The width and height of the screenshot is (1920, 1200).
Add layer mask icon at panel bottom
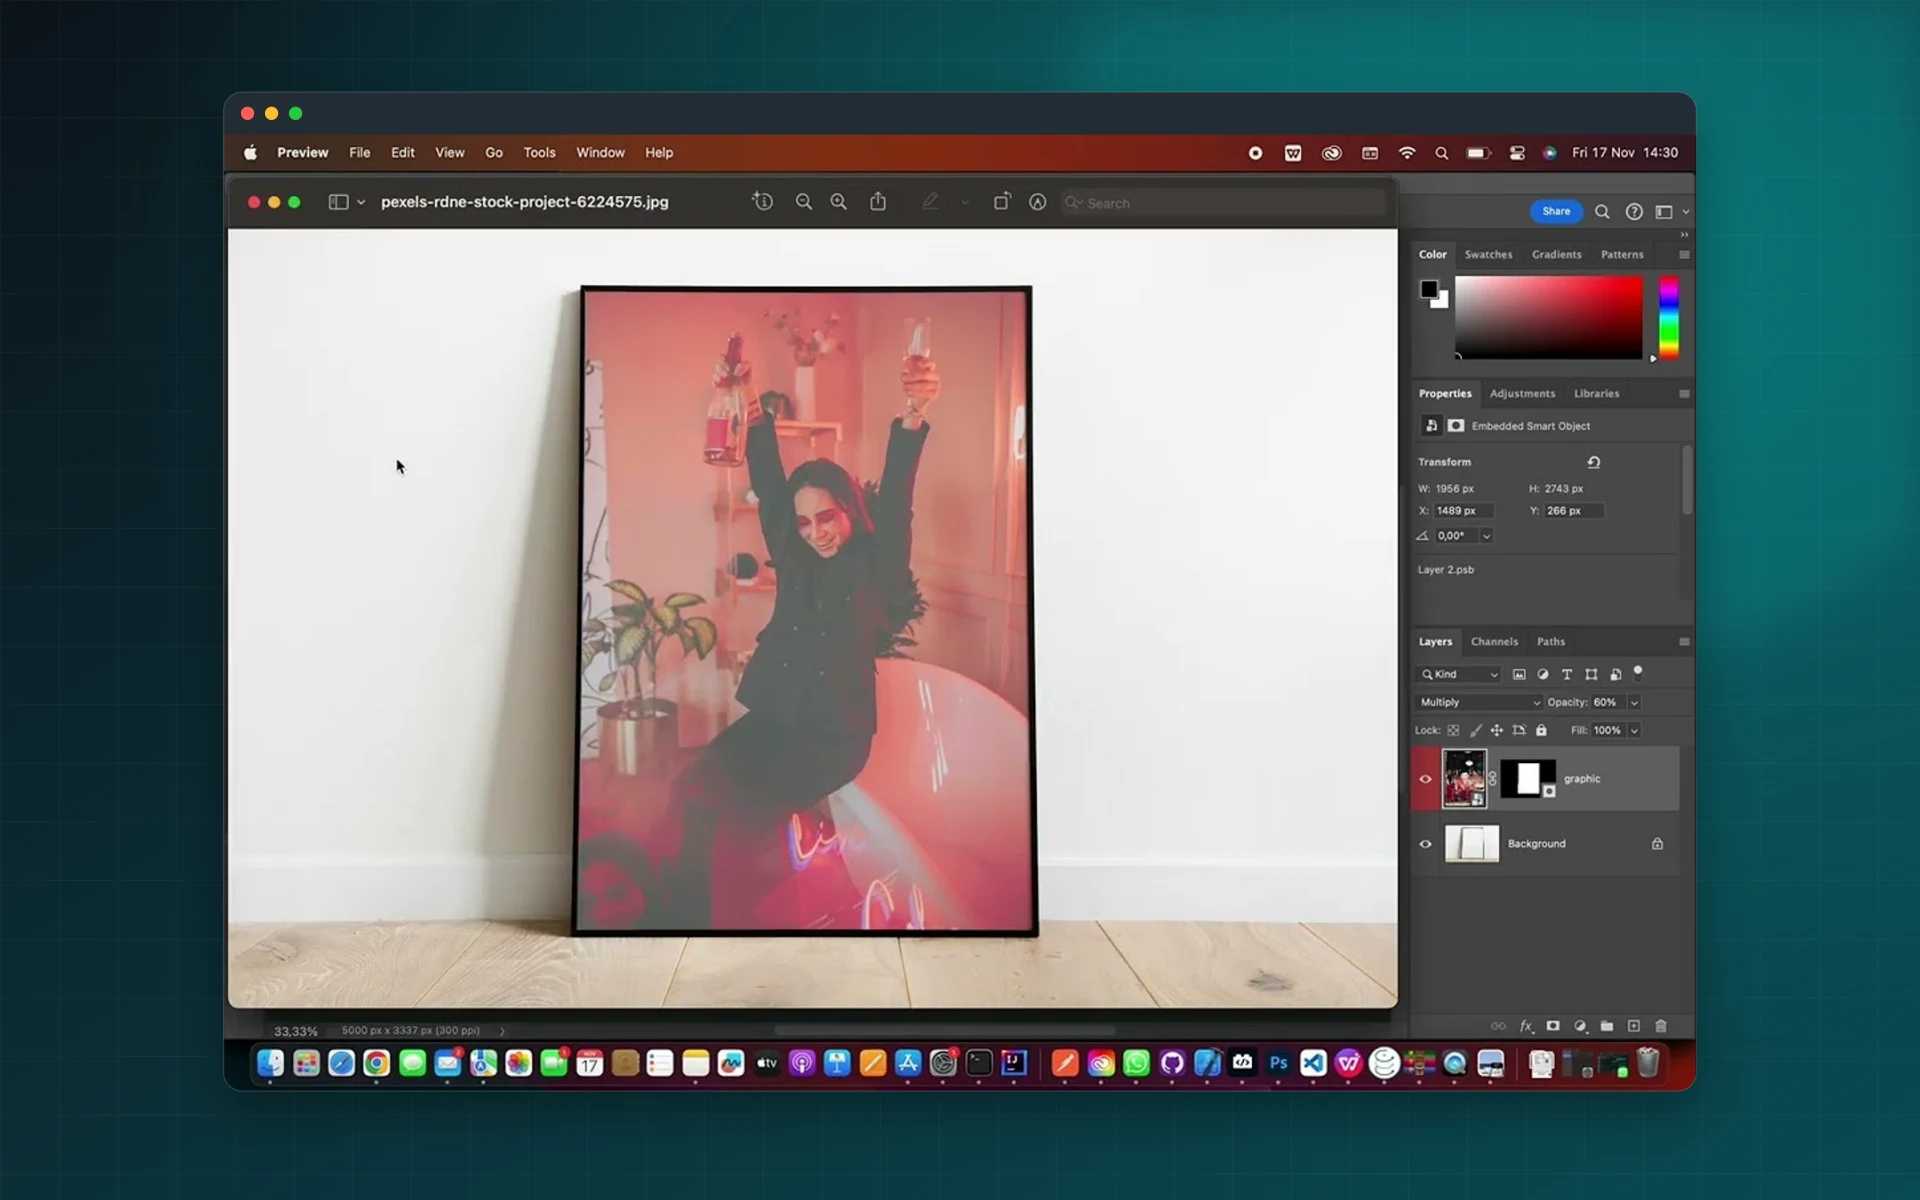point(1553,1026)
